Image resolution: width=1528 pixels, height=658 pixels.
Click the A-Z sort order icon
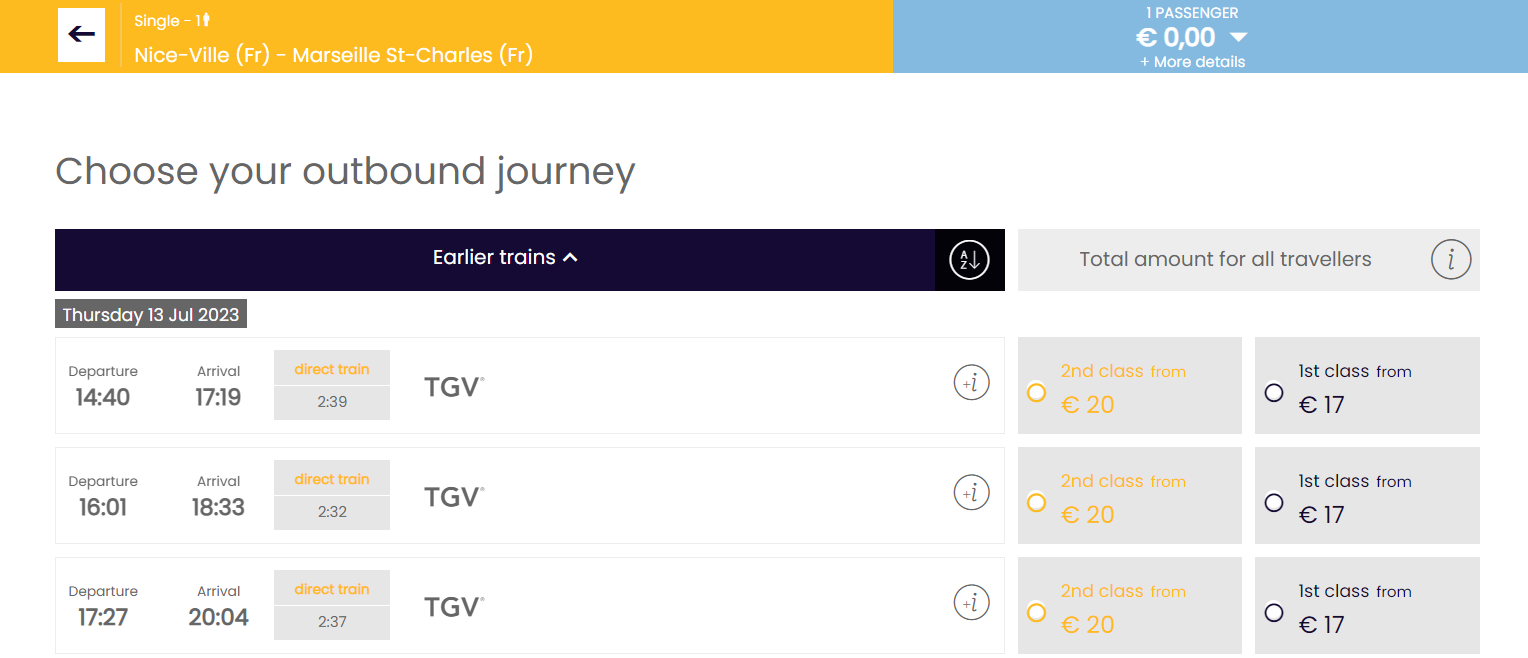click(x=969, y=260)
